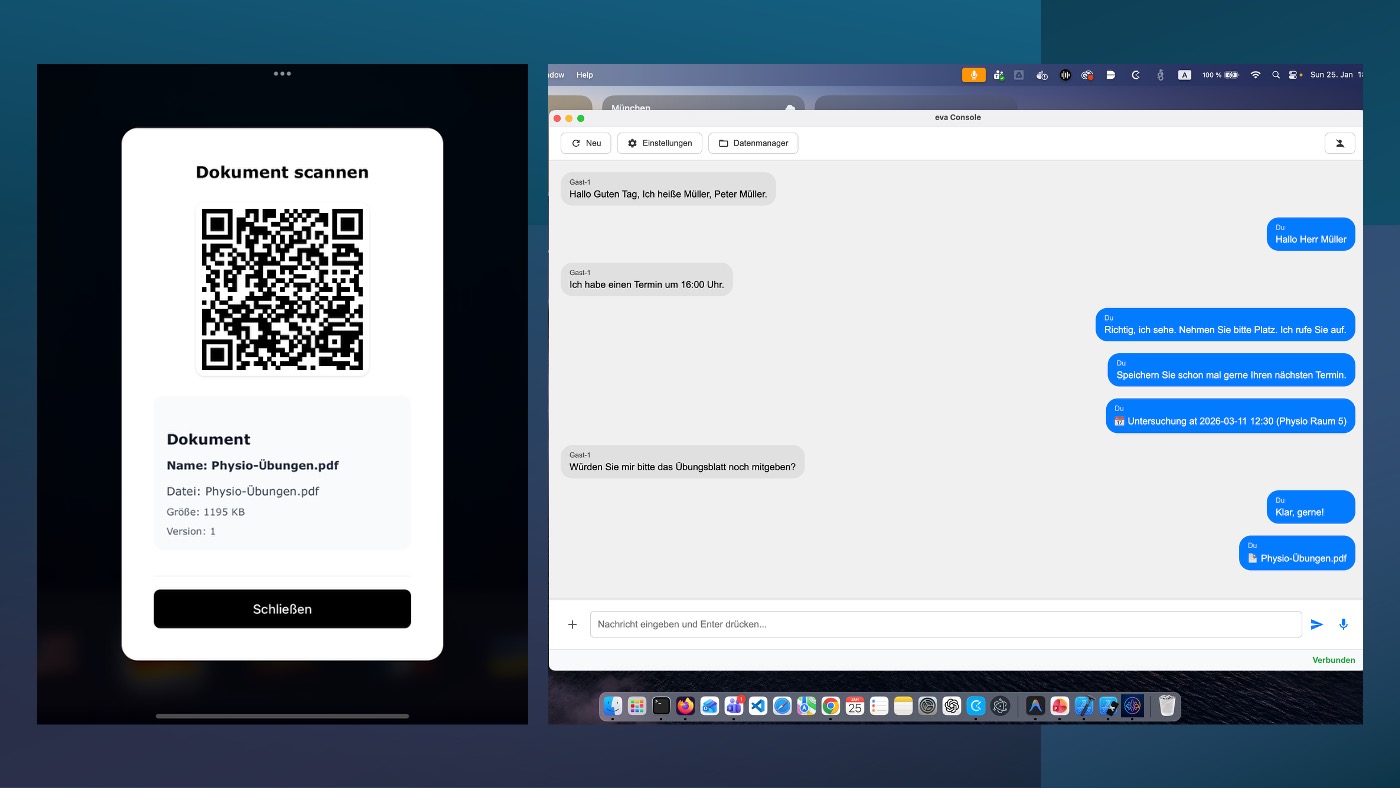Open the Terminal app in dock
Viewport: 1400px width, 788px height.
[x=661, y=706]
